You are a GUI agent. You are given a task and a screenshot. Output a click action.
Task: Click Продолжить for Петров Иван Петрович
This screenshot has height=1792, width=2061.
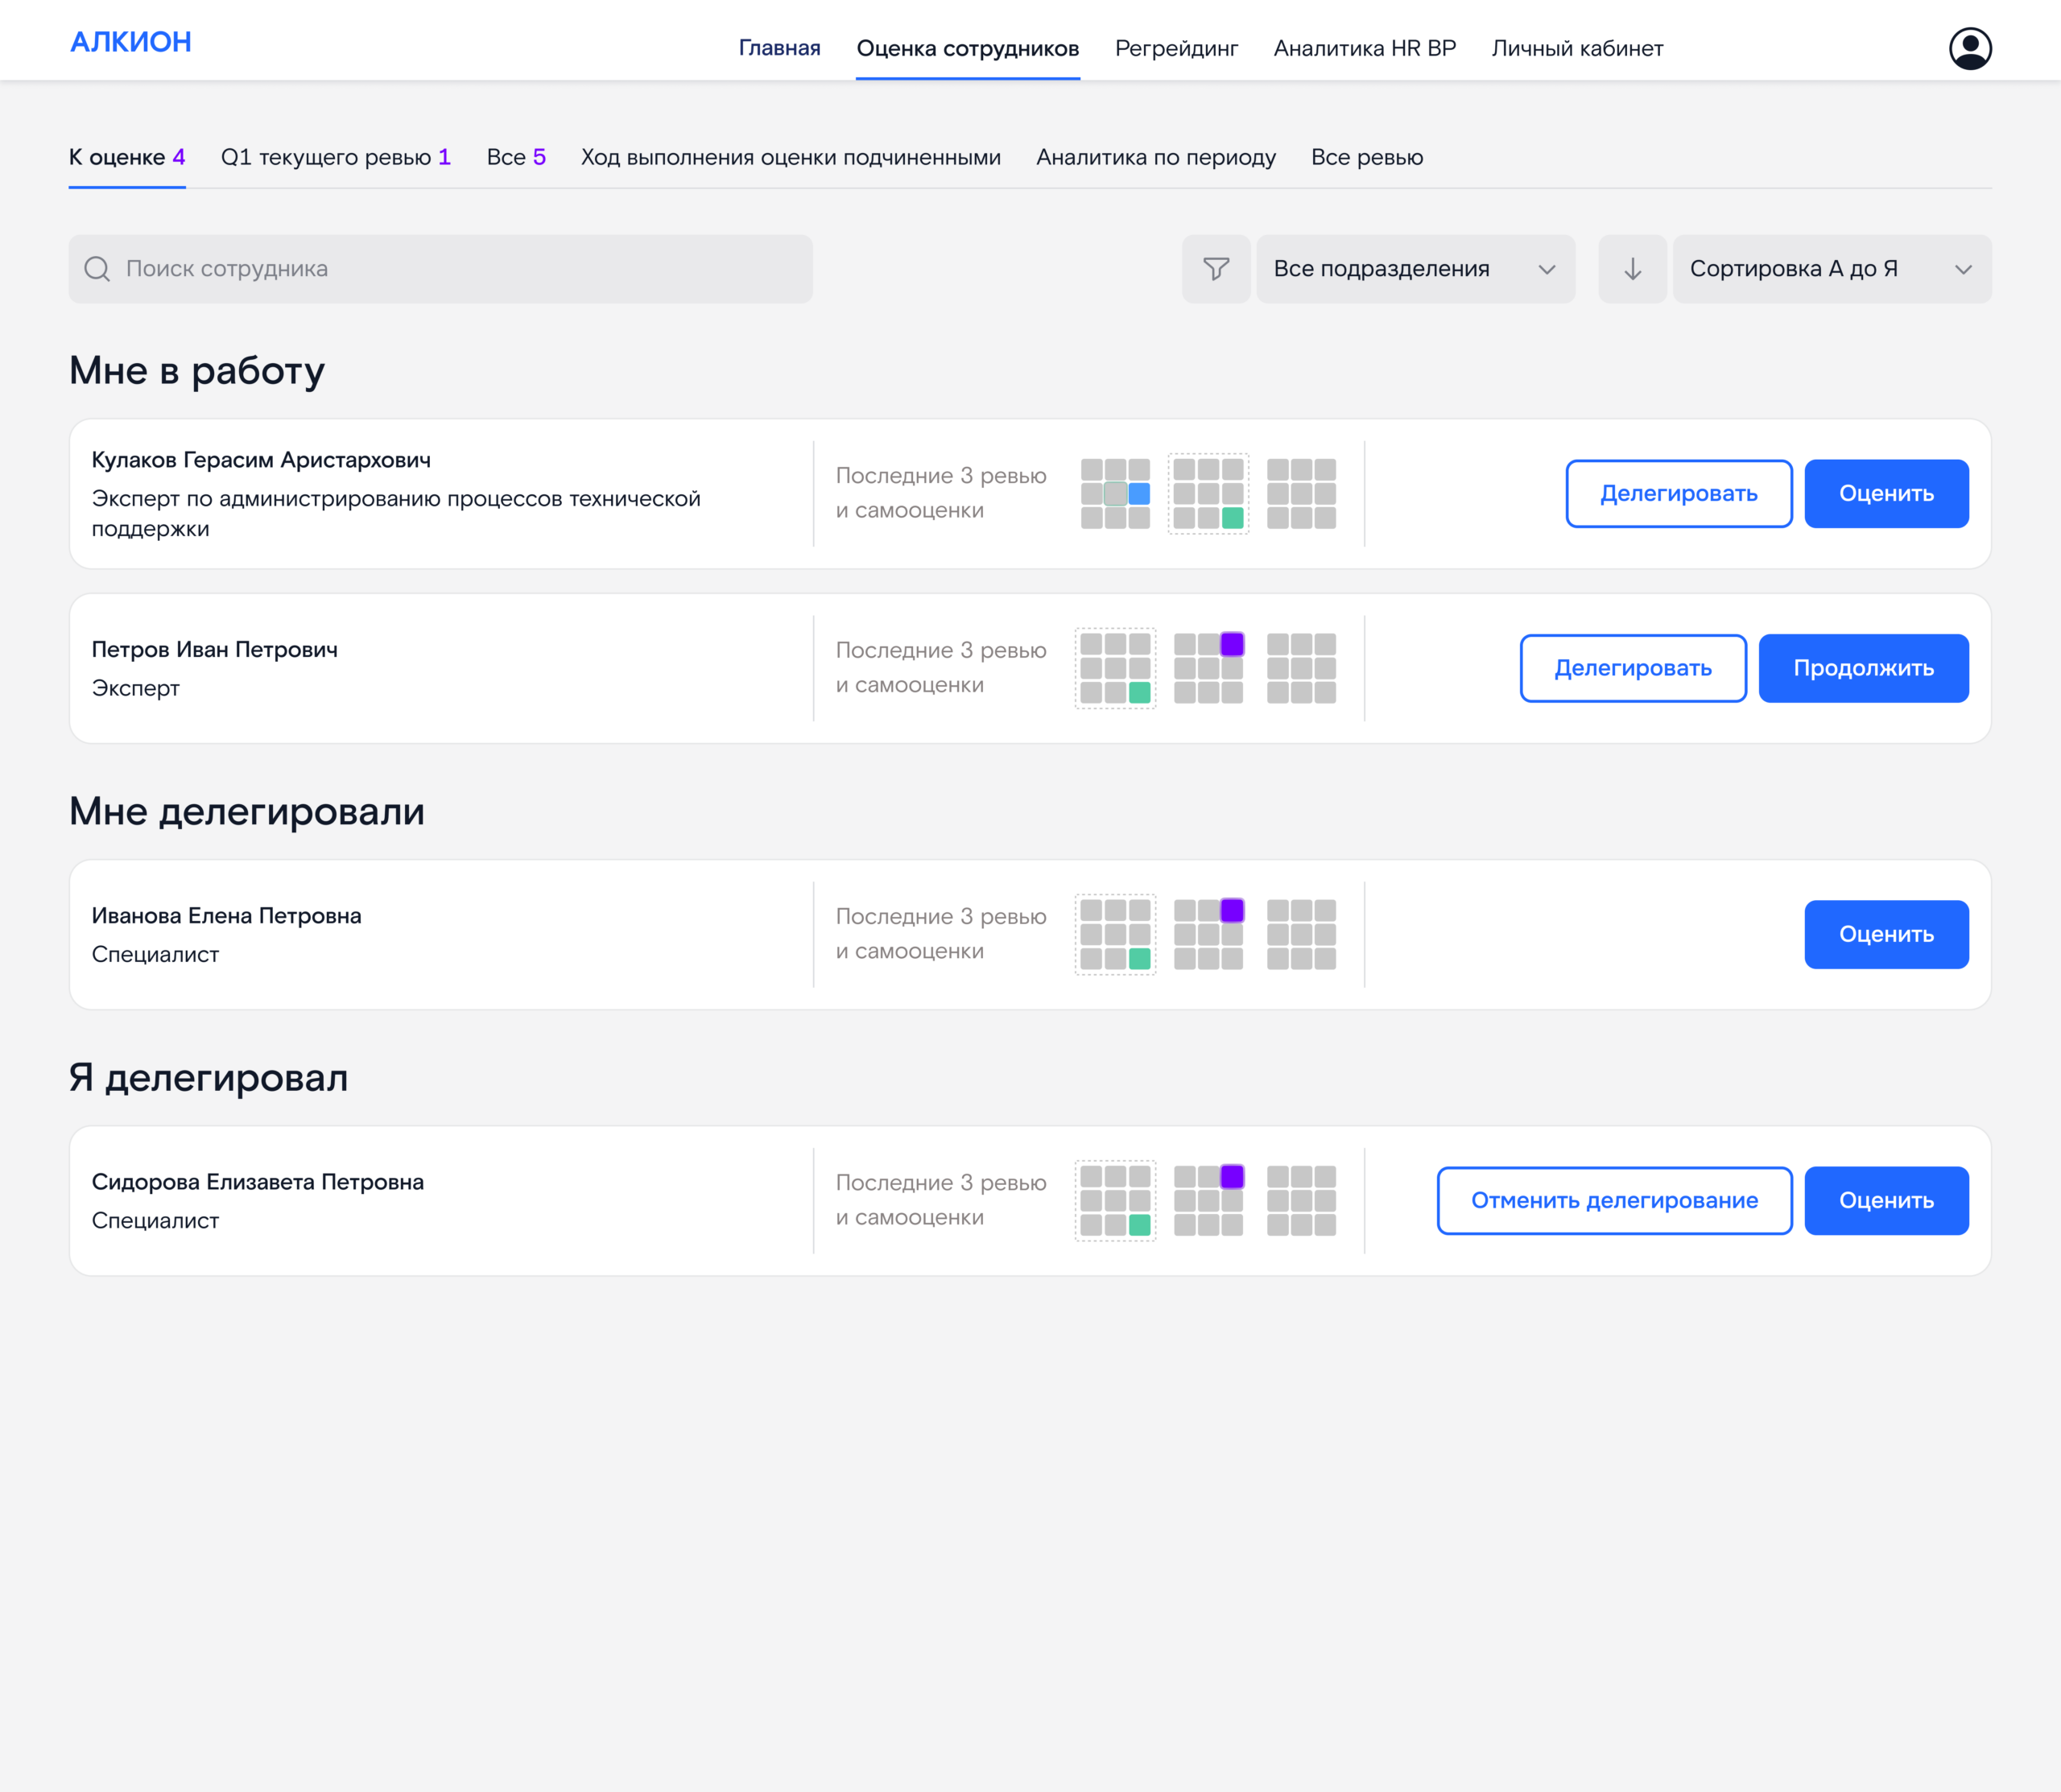coord(1863,668)
